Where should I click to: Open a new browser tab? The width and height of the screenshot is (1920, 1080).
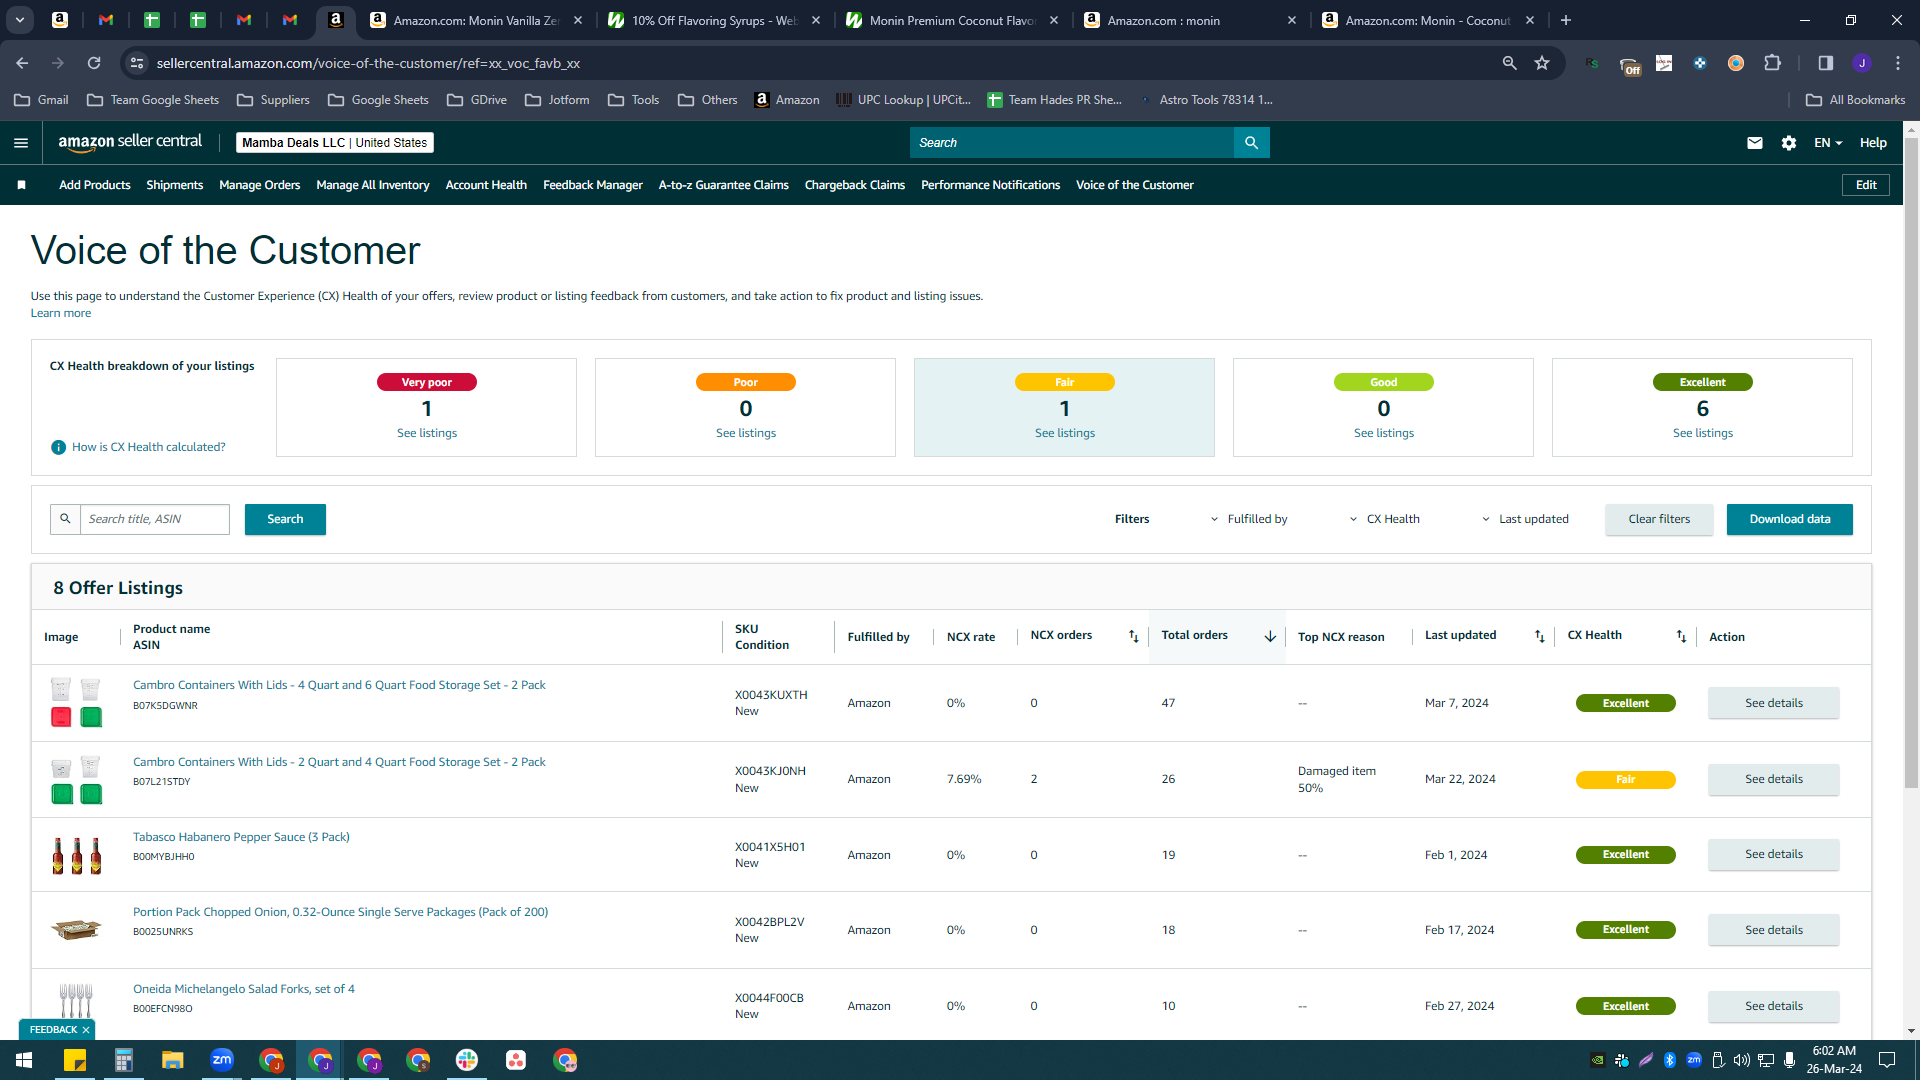point(1566,20)
